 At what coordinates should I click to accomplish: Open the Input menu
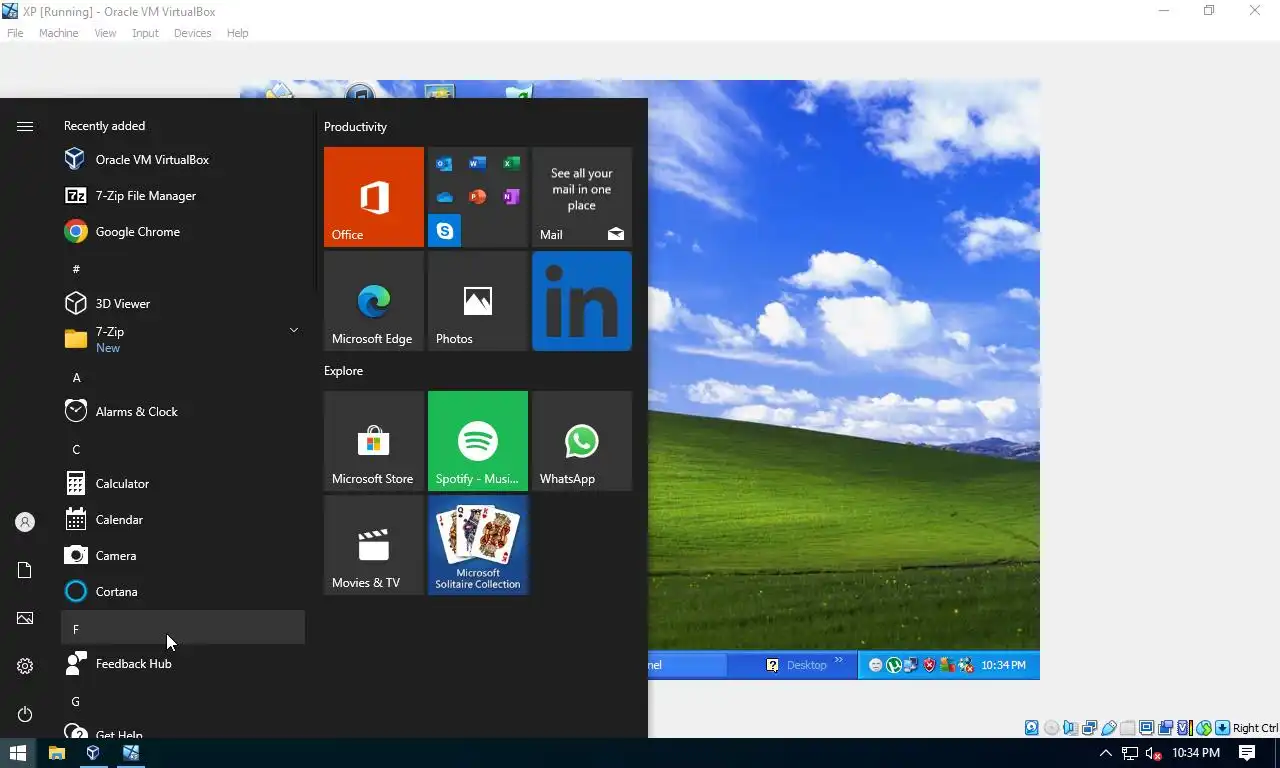[x=145, y=33]
